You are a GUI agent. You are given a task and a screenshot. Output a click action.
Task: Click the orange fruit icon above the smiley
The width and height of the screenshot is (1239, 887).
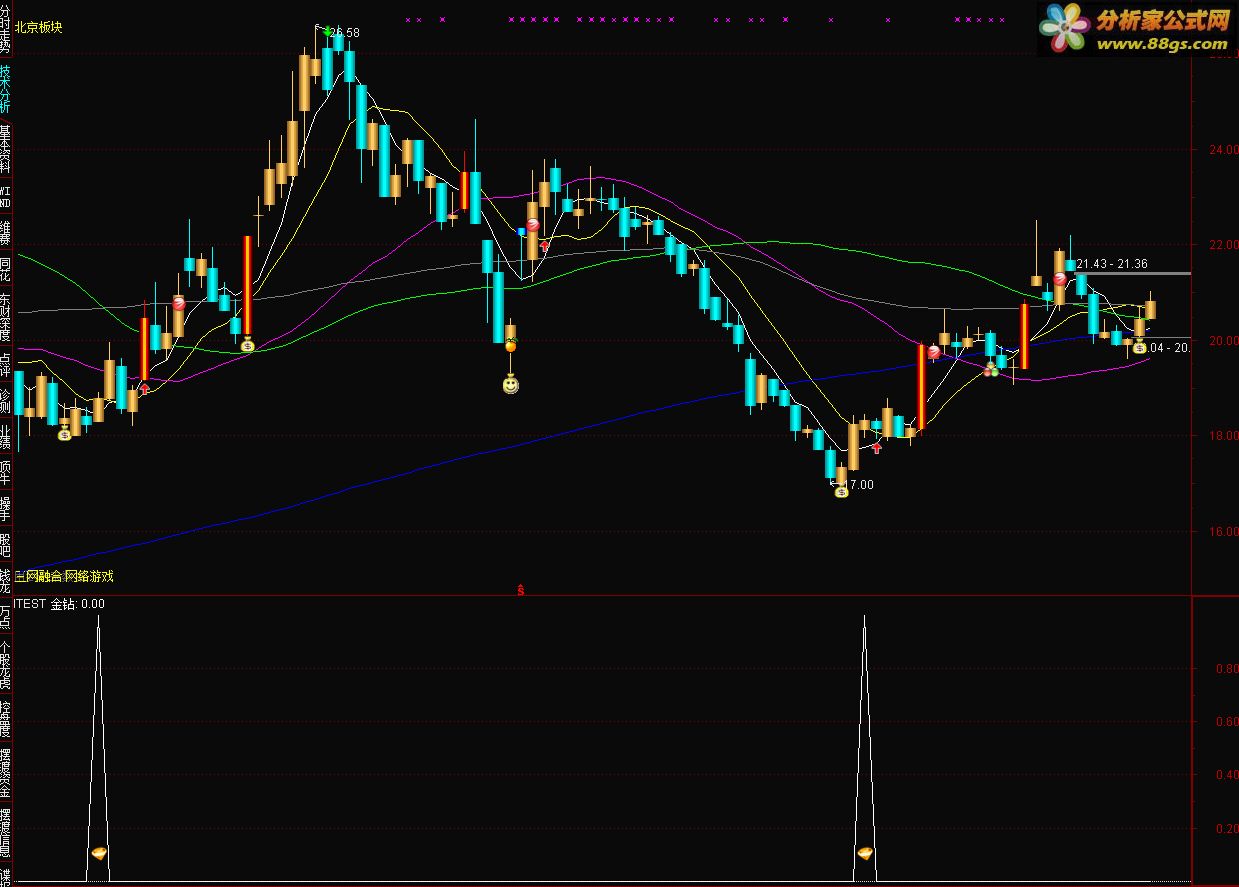click(510, 345)
